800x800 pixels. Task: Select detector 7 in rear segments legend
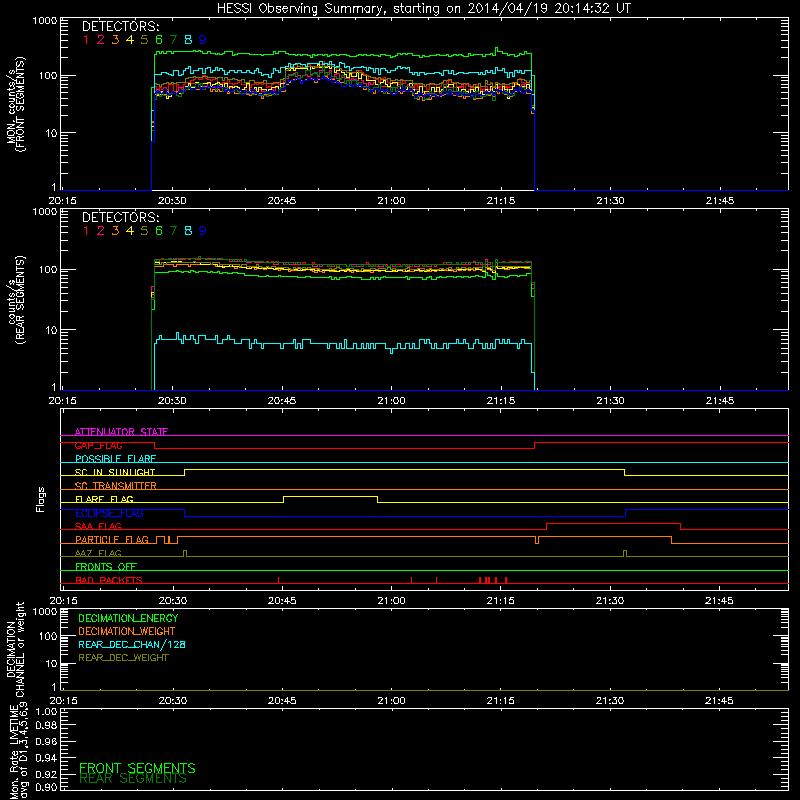(173, 231)
